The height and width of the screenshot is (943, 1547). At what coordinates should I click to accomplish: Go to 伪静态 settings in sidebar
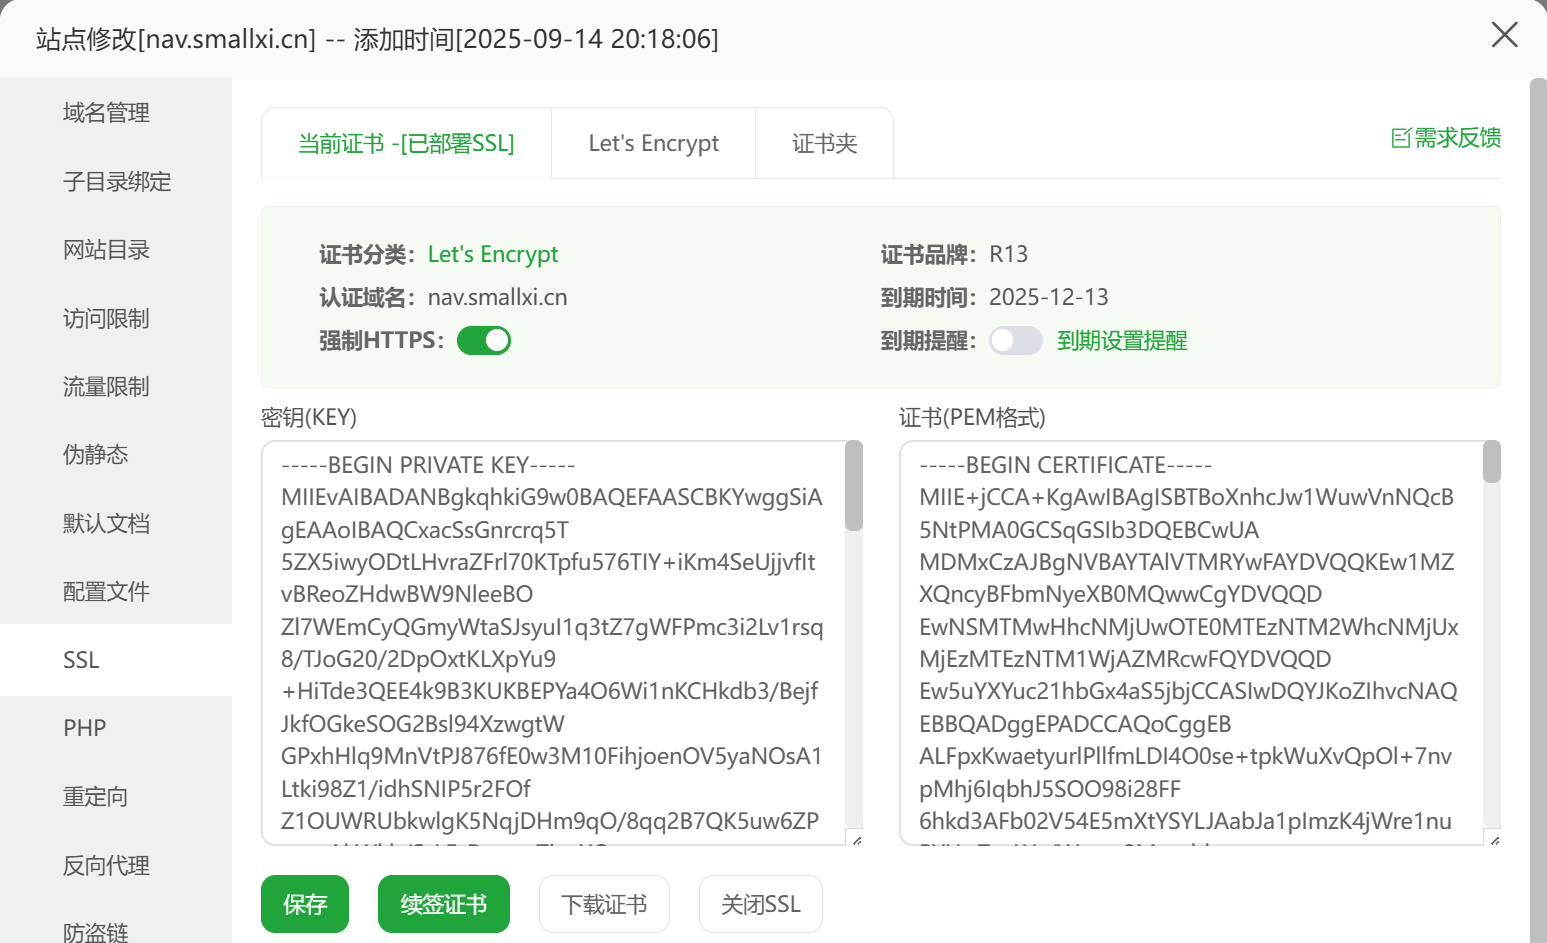pos(96,455)
